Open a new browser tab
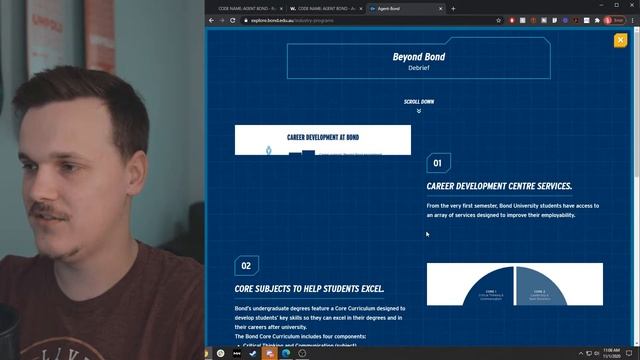 [453, 9]
